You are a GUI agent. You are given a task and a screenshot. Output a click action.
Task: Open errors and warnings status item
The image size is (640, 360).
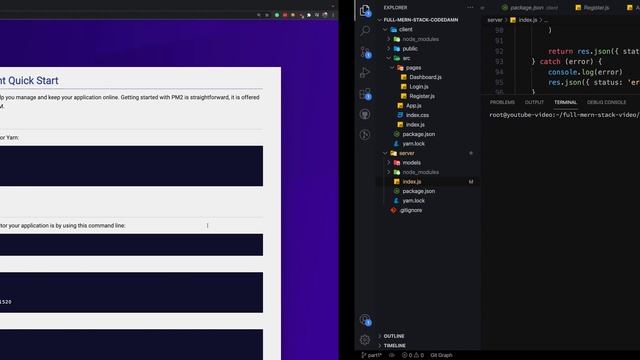point(413,355)
